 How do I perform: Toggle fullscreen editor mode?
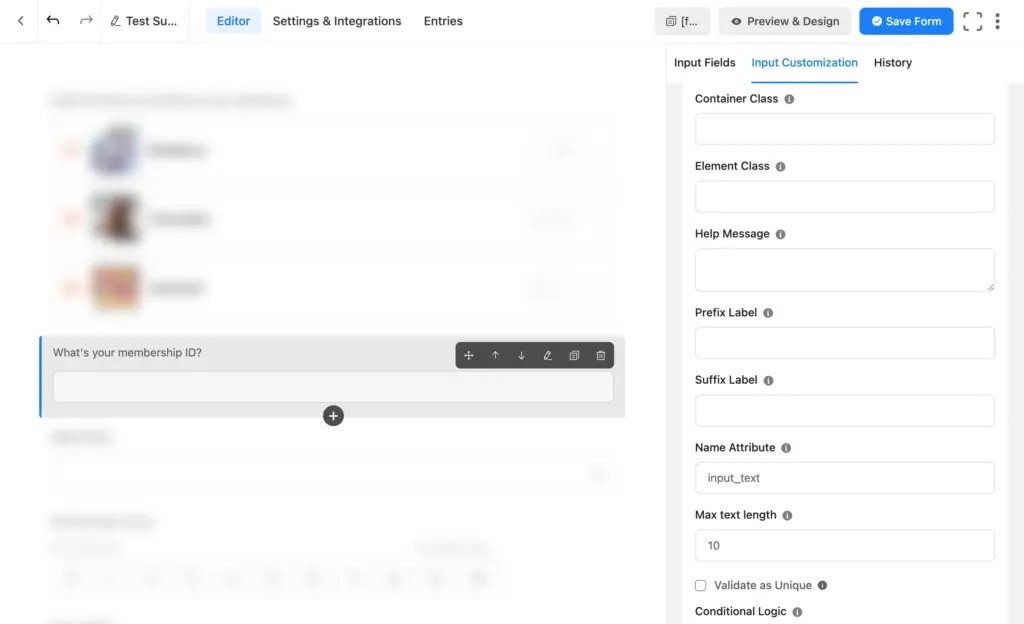[972, 21]
